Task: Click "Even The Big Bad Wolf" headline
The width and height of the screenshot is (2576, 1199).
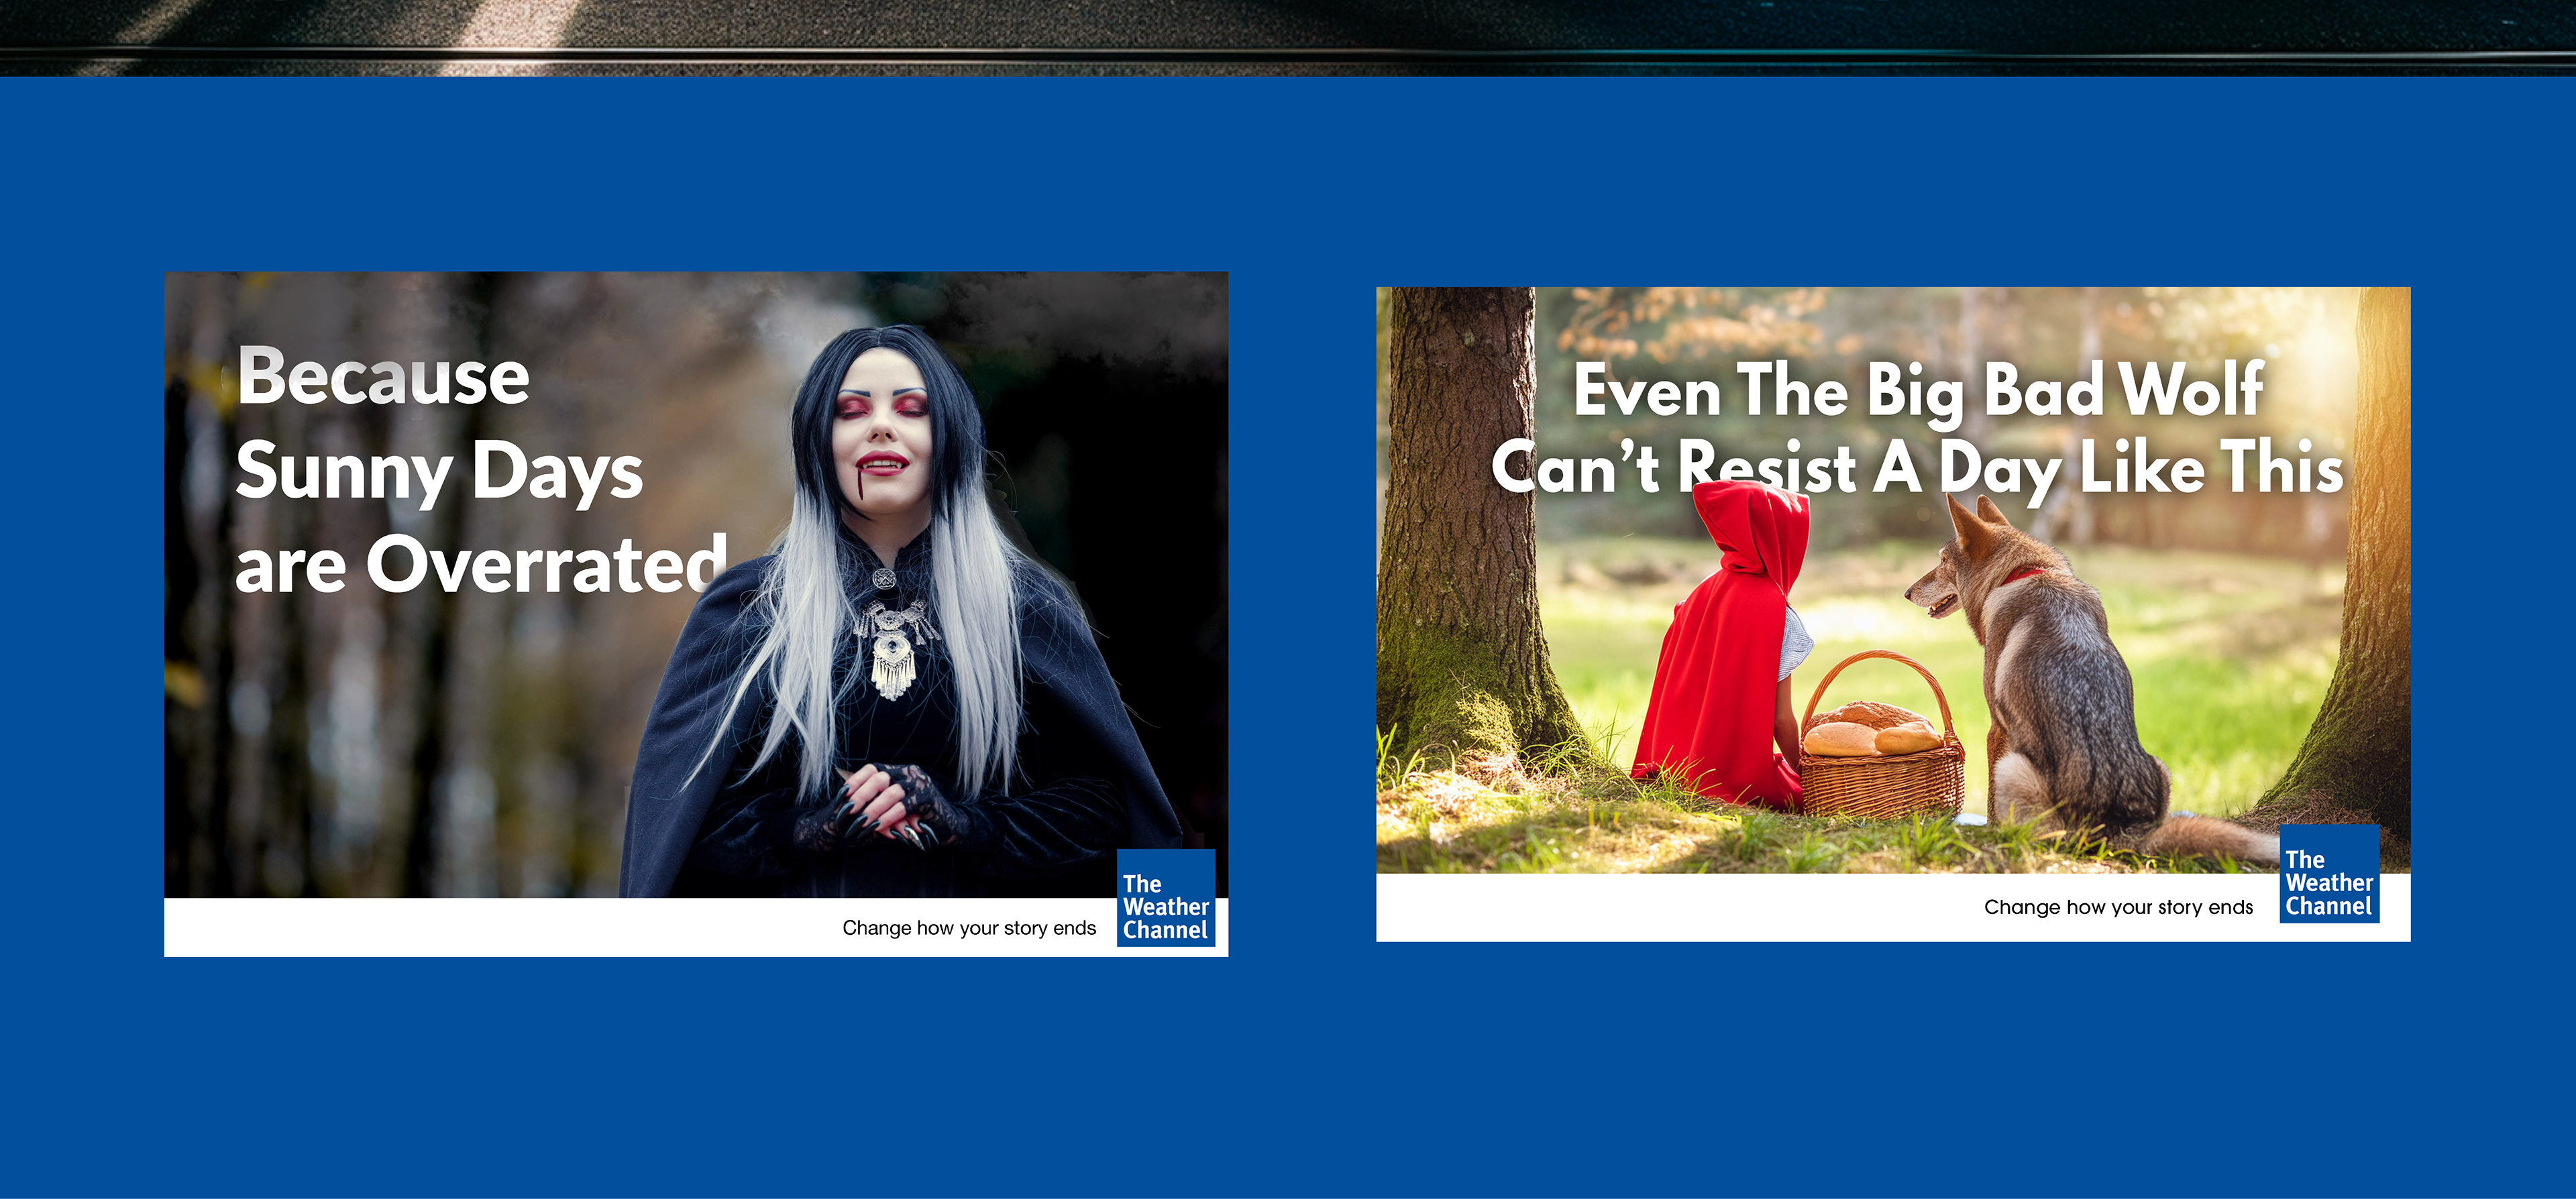Action: 1918,390
